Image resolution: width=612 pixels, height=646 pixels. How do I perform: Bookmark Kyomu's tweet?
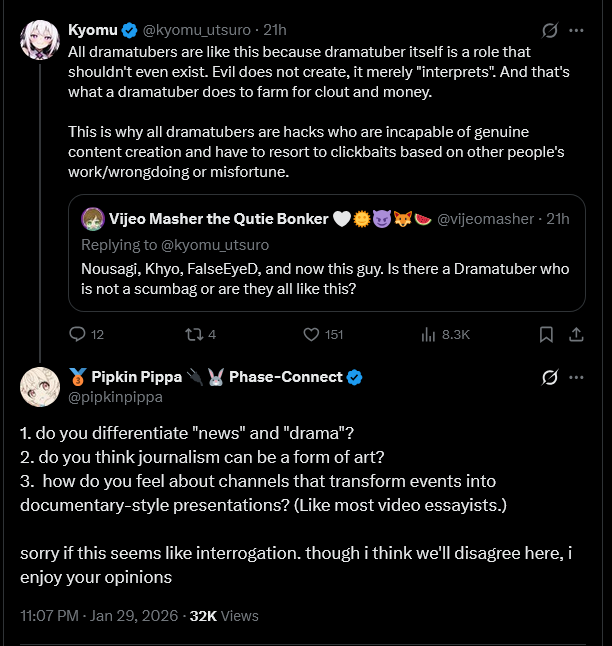coord(546,334)
